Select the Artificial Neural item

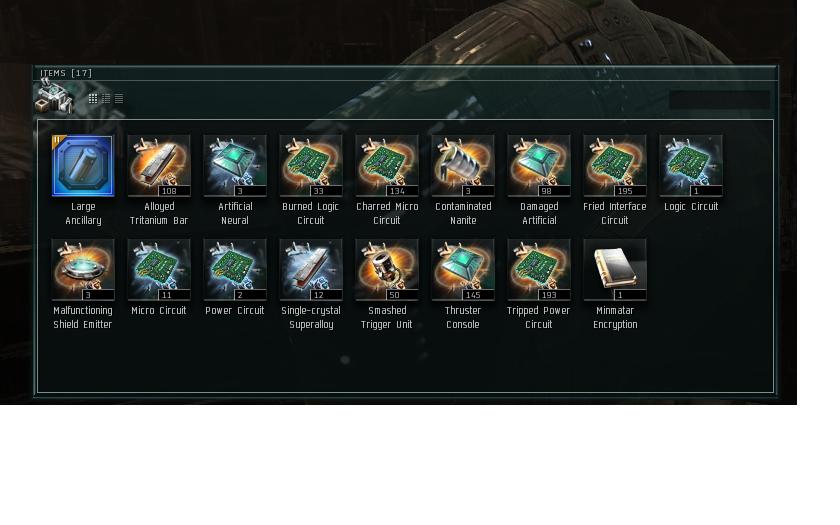coord(235,166)
